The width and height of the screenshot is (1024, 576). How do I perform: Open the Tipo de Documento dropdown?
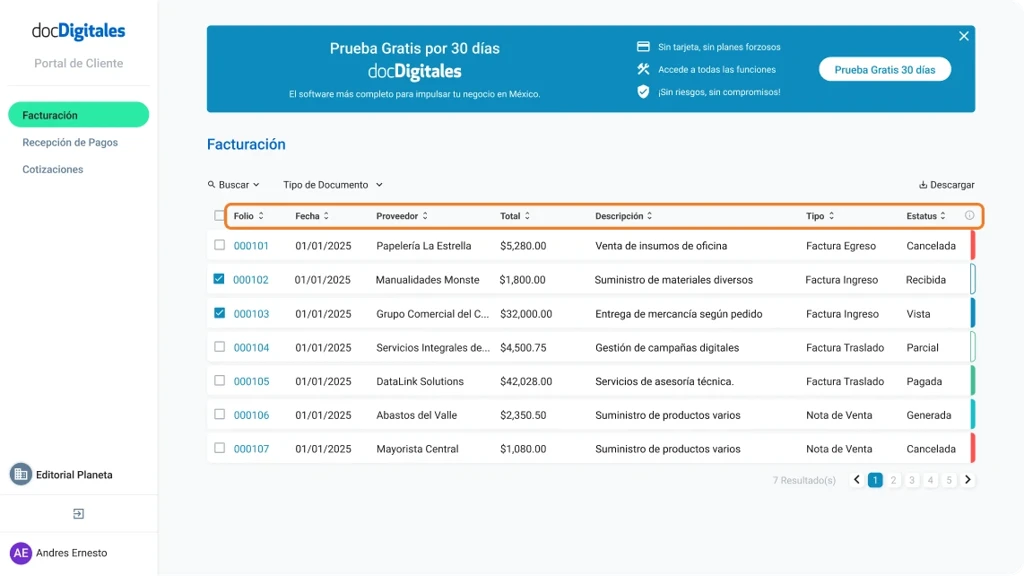[332, 184]
